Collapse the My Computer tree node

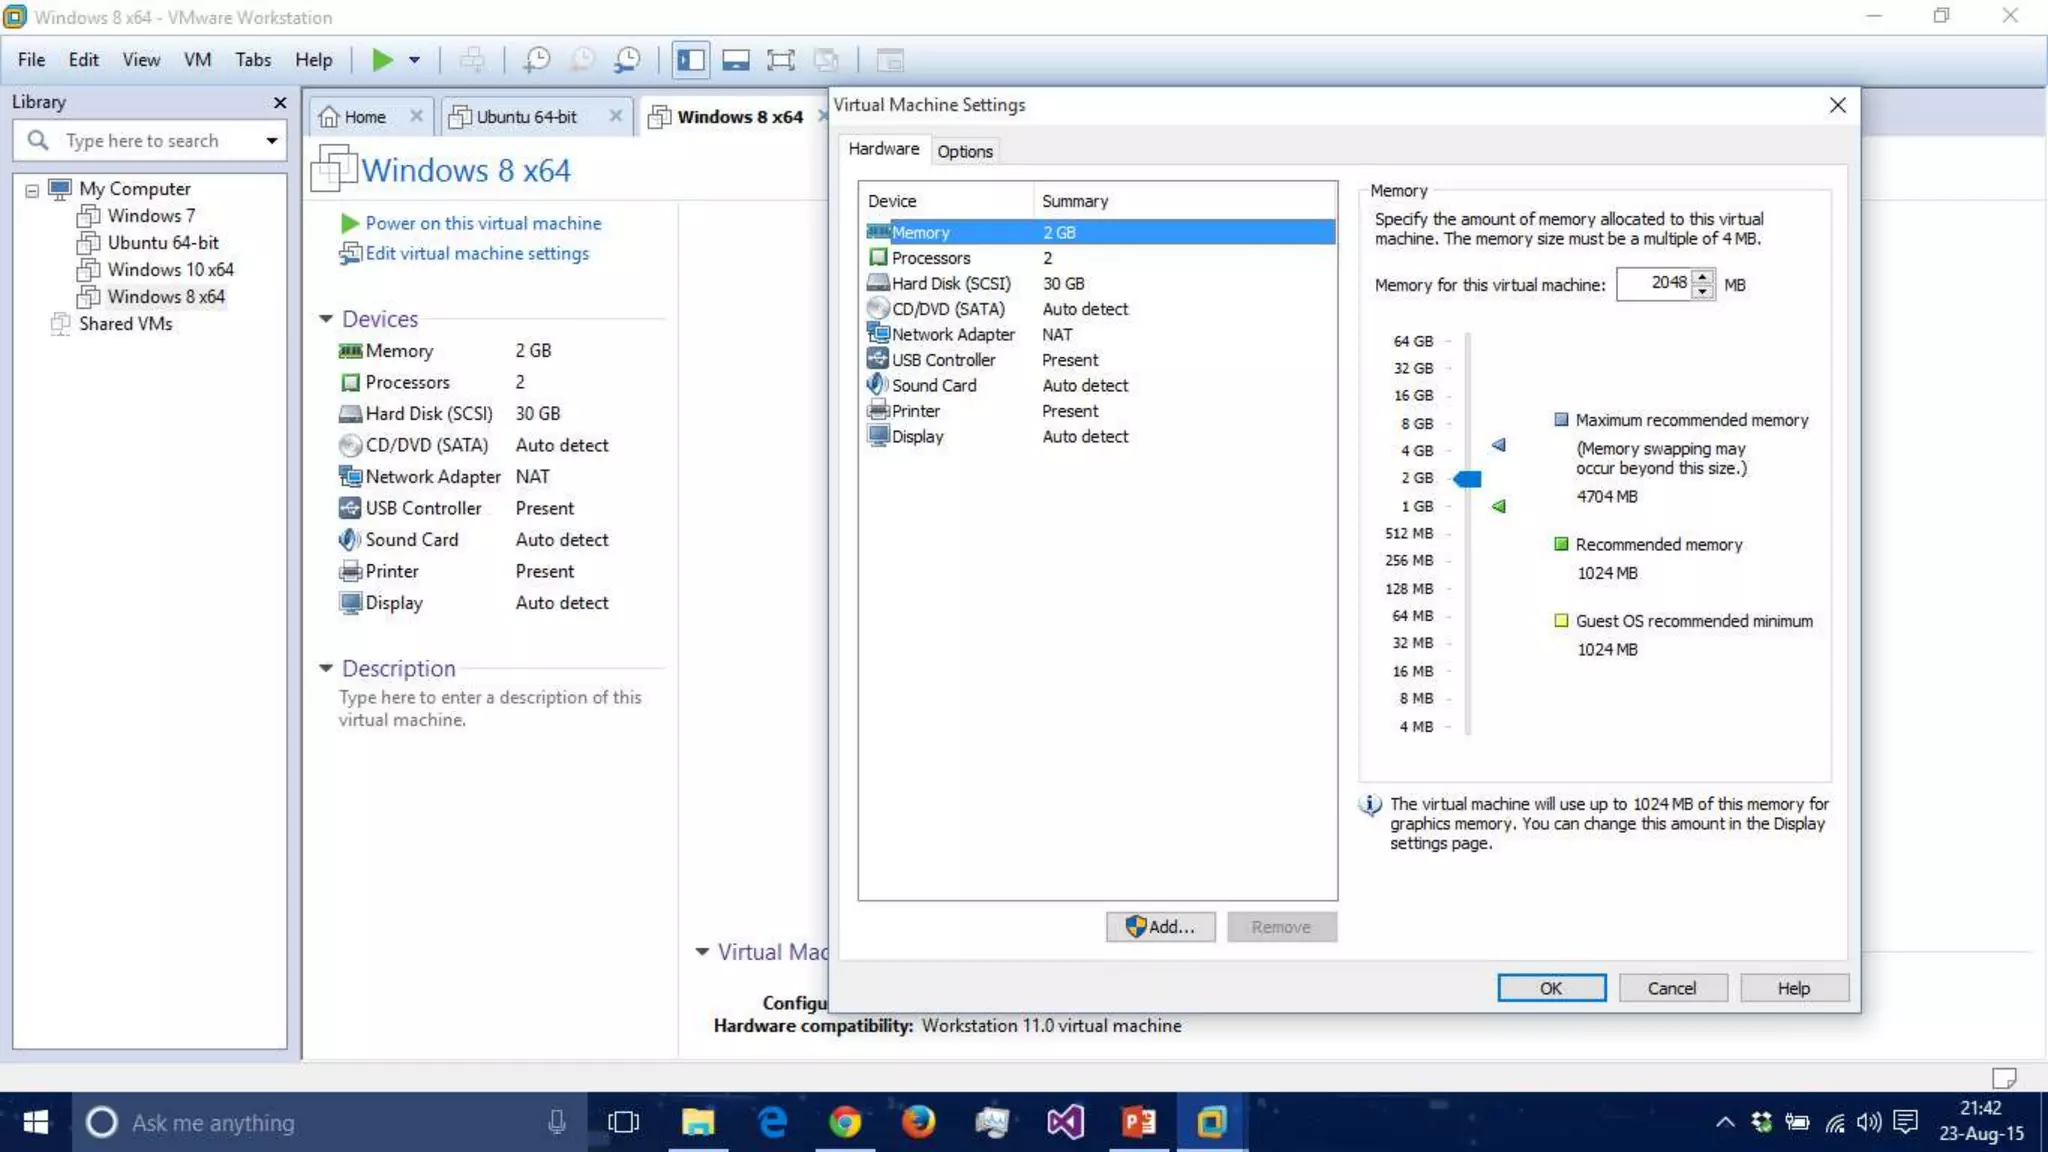(32, 190)
